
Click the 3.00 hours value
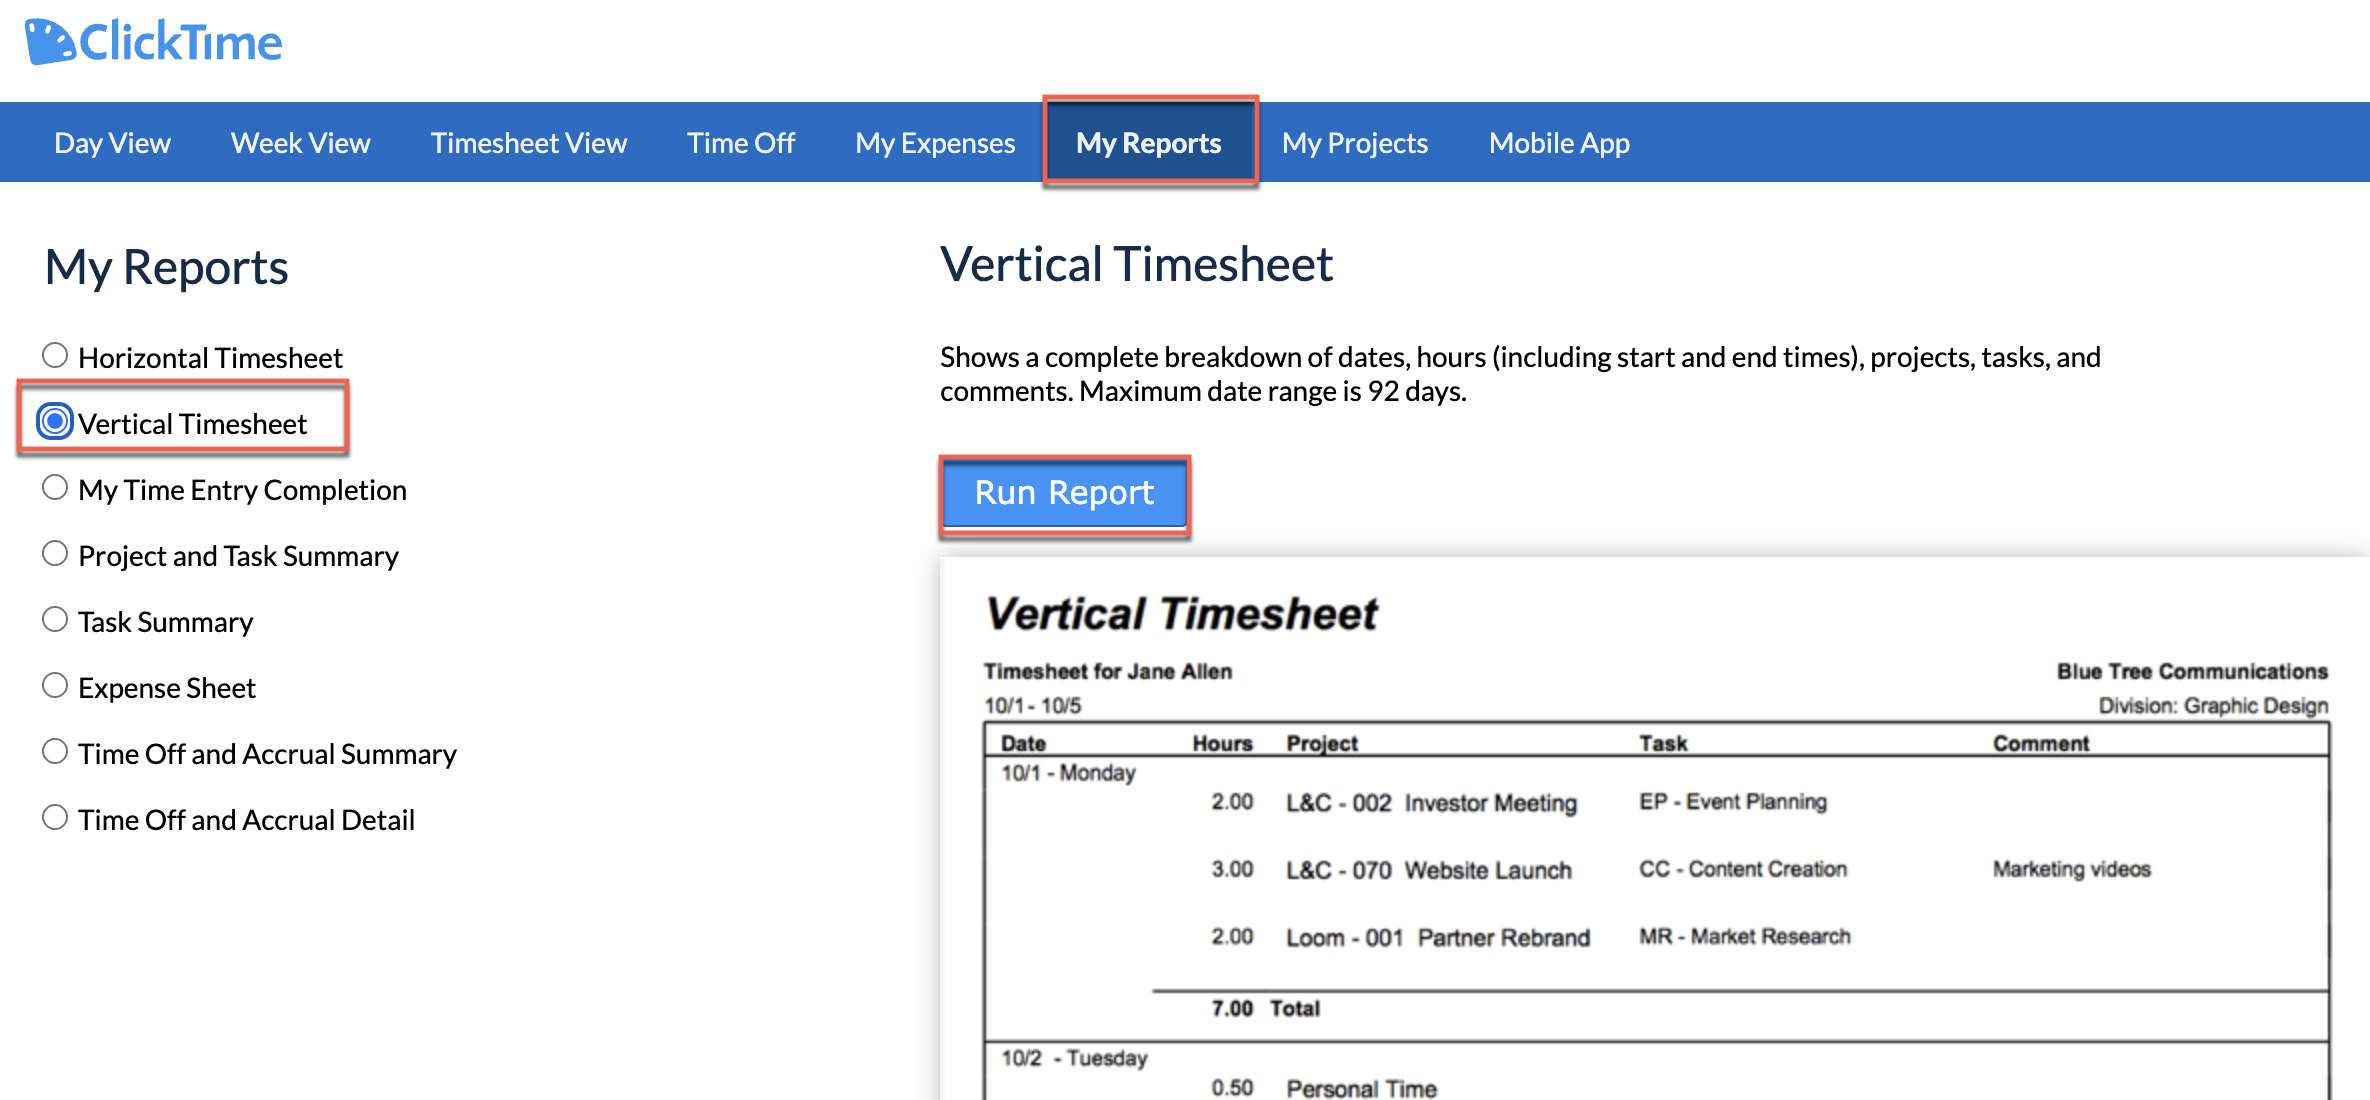click(1232, 869)
